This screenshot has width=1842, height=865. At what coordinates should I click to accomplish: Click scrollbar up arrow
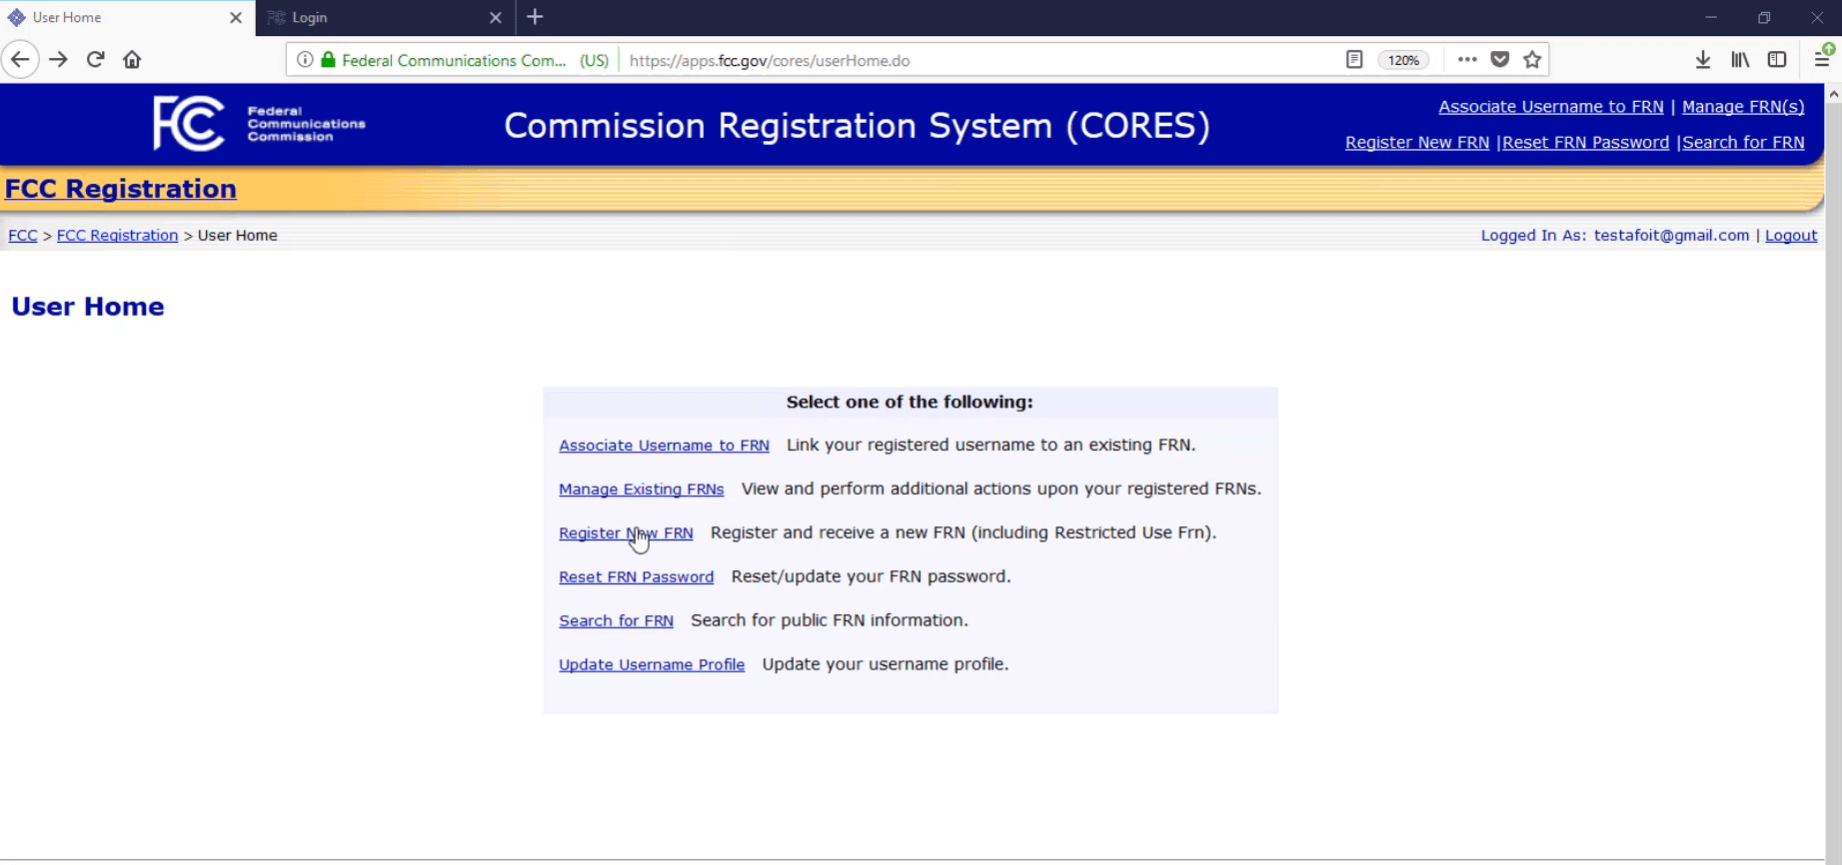[1834, 94]
